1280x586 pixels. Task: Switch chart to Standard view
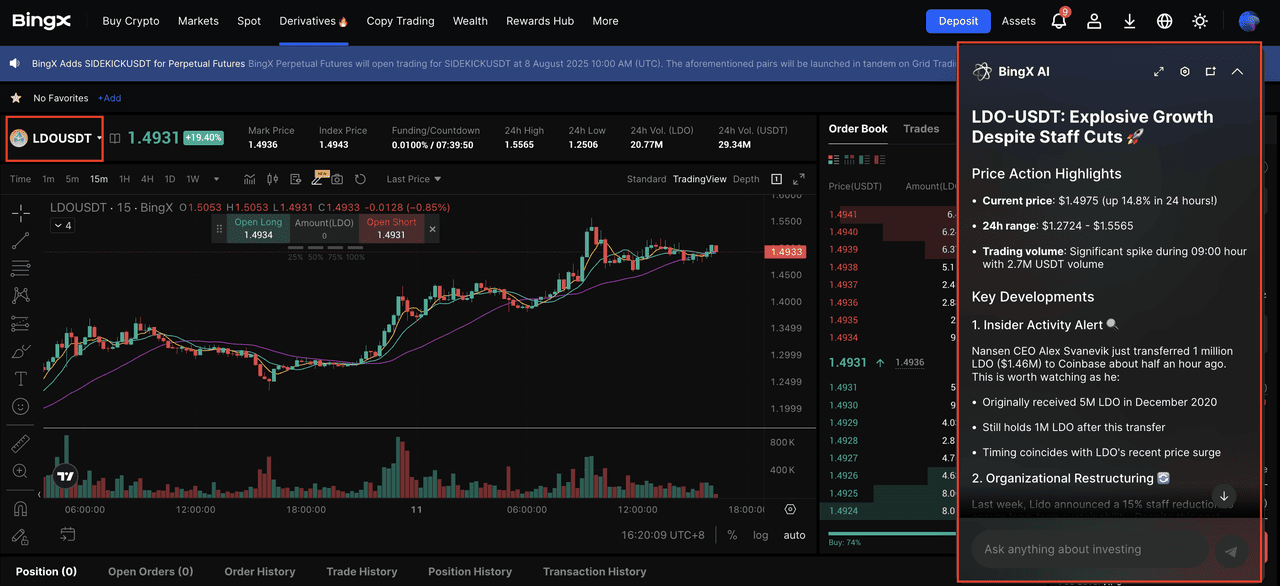coord(646,179)
